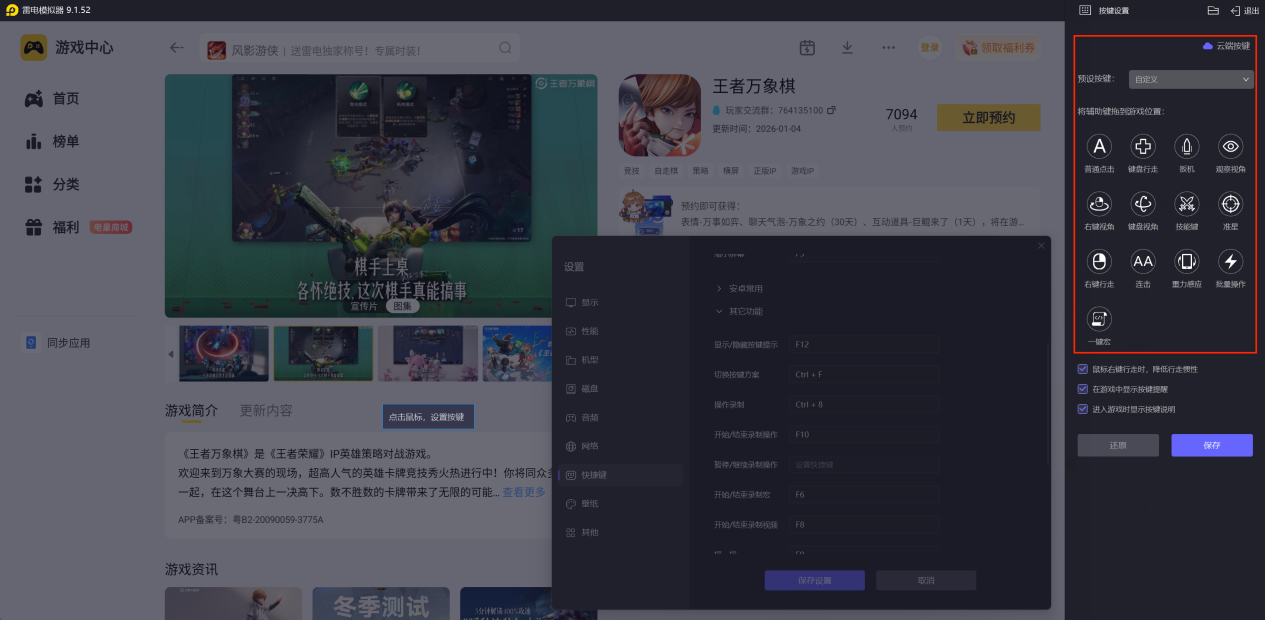
Task: Go to 福利 in game center sidebar
Action: (80, 228)
